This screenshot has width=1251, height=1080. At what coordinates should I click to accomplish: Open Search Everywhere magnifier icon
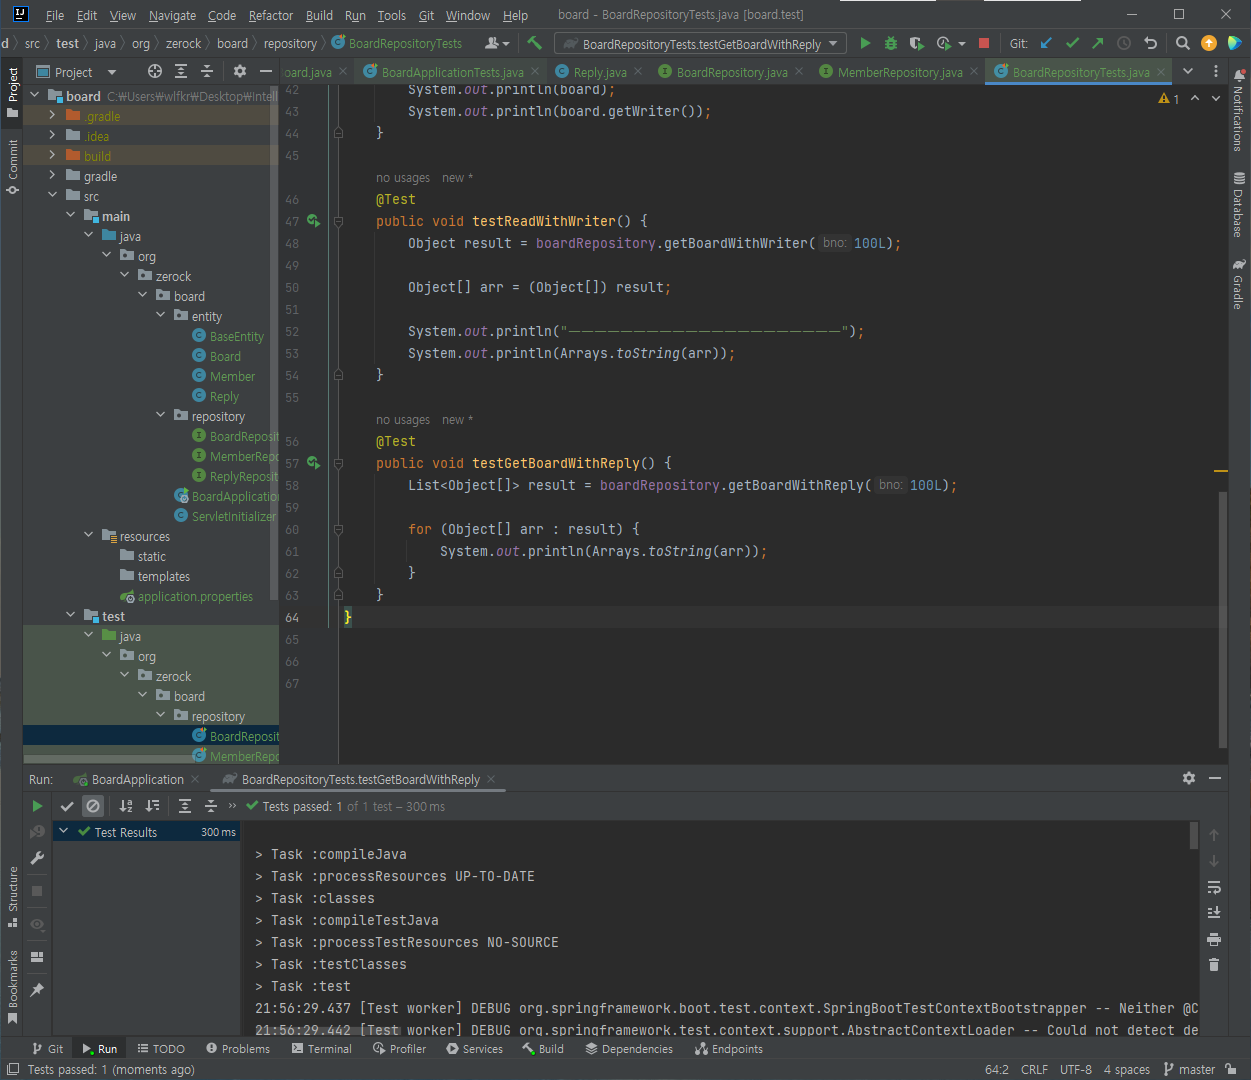coord(1183,43)
